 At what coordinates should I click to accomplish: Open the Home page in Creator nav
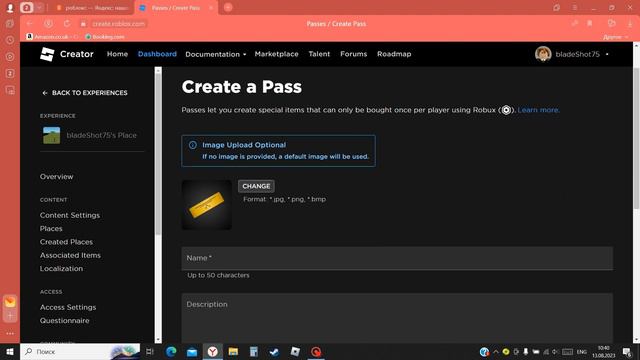(x=117, y=54)
